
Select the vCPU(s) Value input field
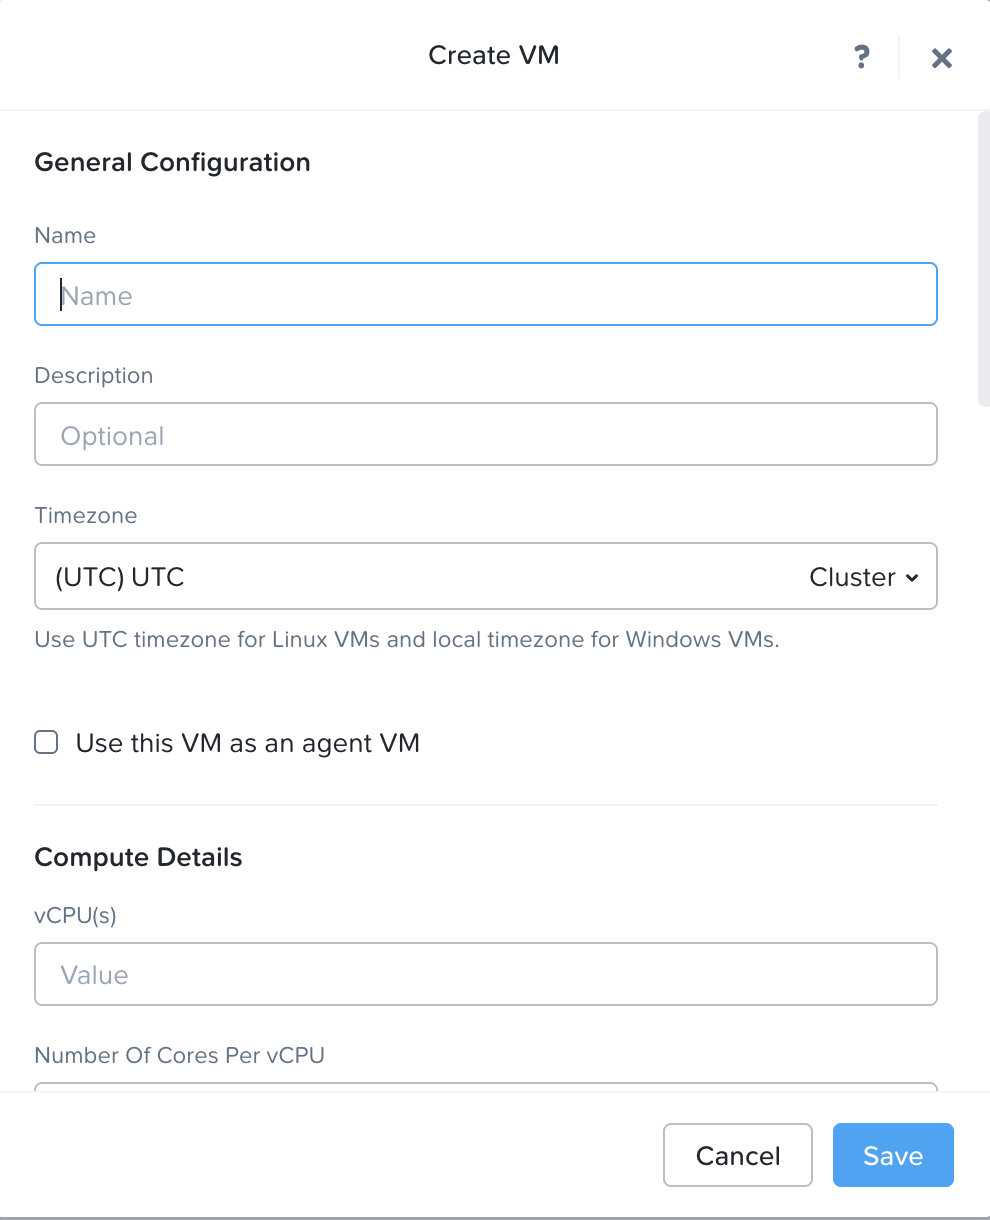coord(486,975)
